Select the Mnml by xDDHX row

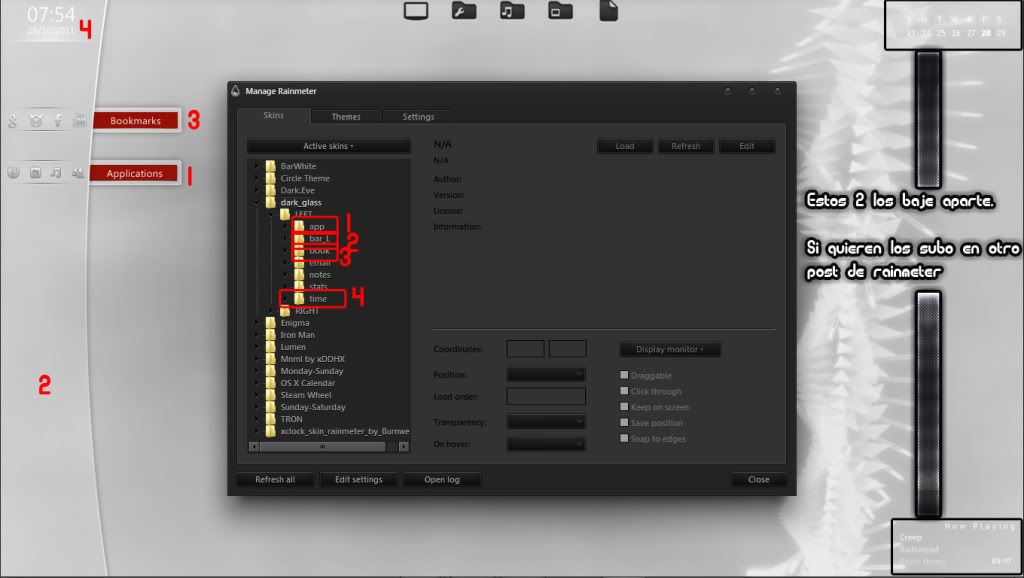click(x=305, y=359)
